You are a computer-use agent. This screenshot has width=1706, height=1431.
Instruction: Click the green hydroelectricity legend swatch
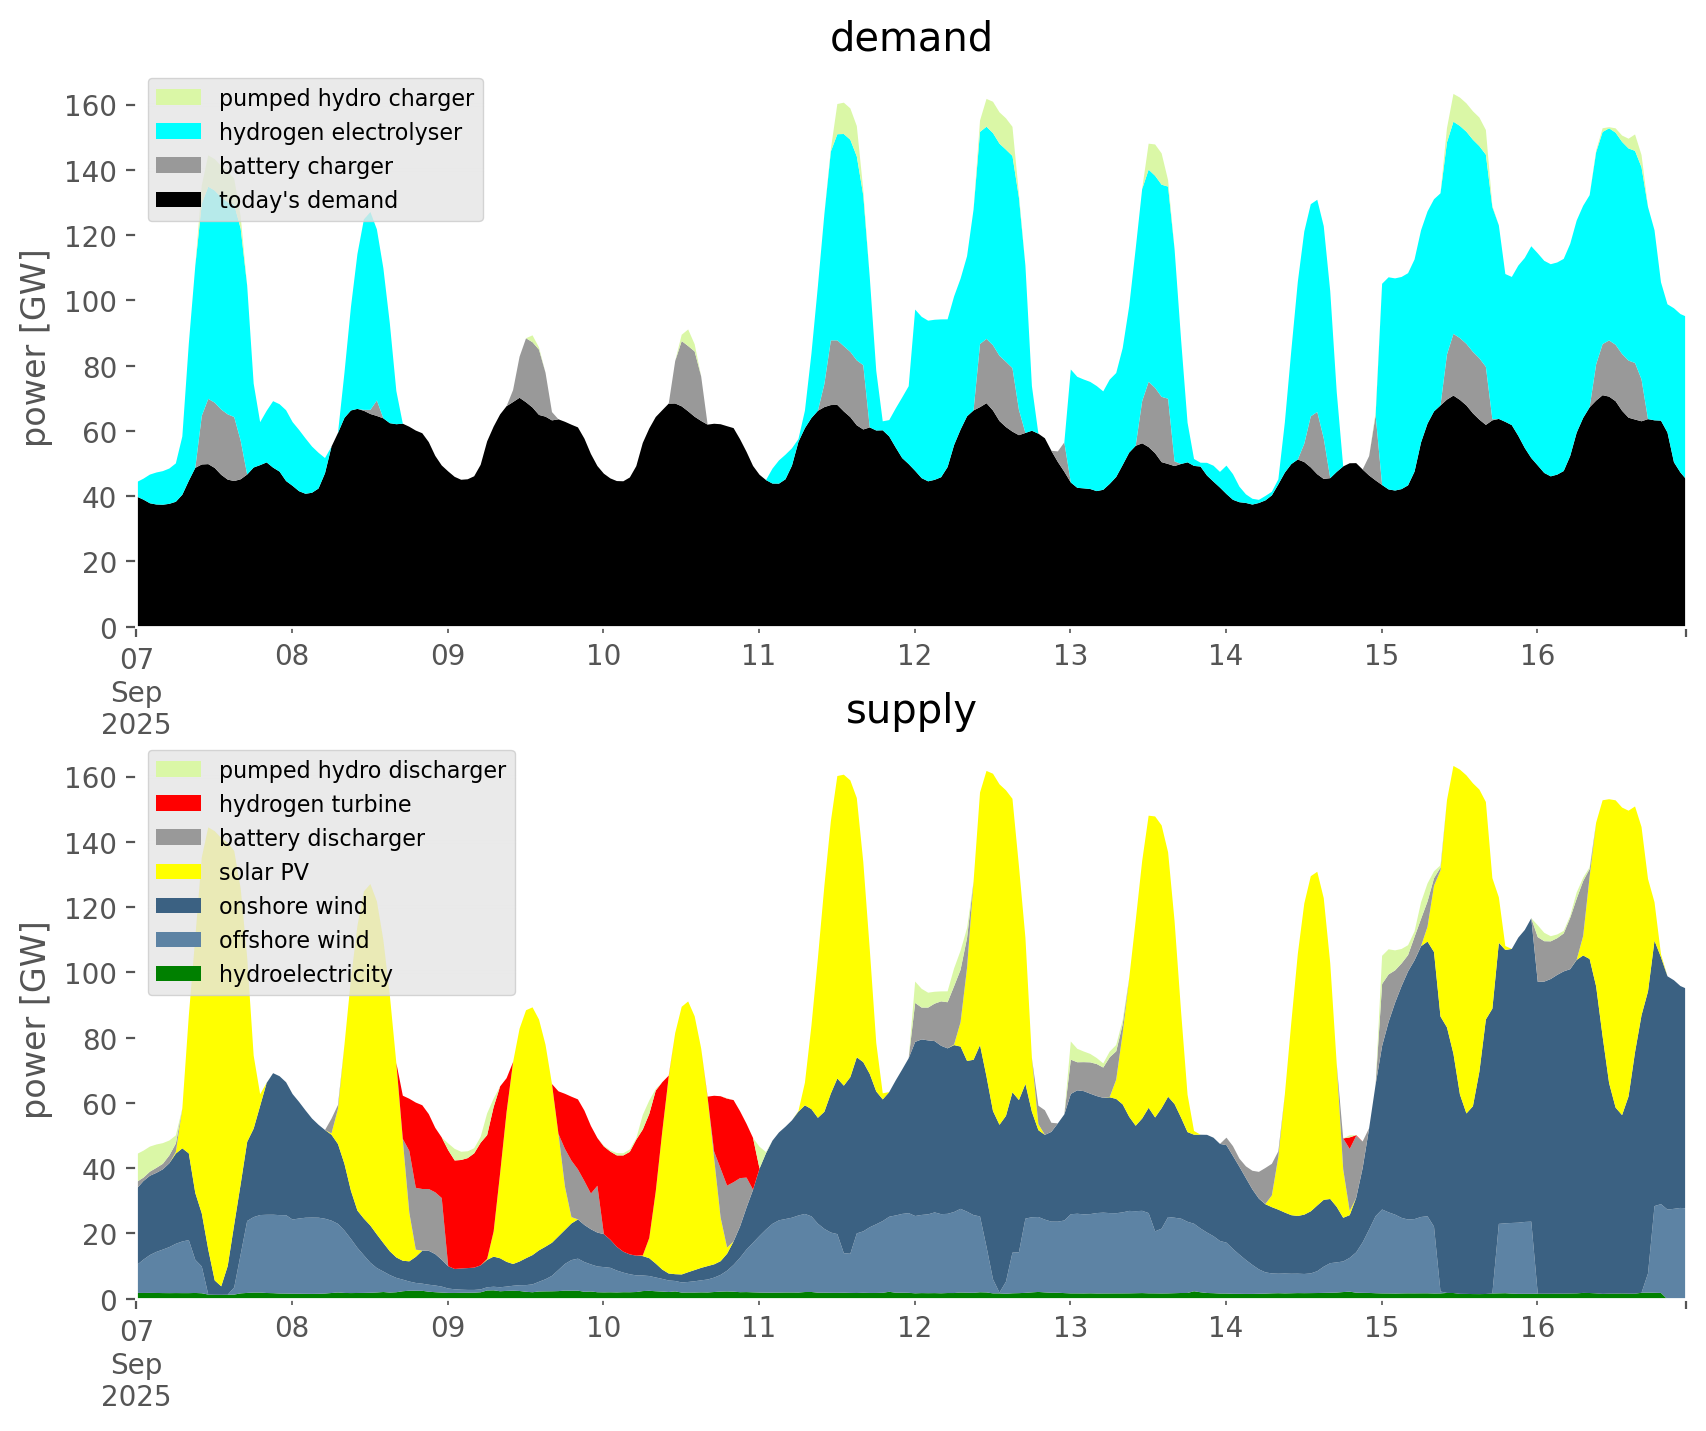tap(179, 974)
